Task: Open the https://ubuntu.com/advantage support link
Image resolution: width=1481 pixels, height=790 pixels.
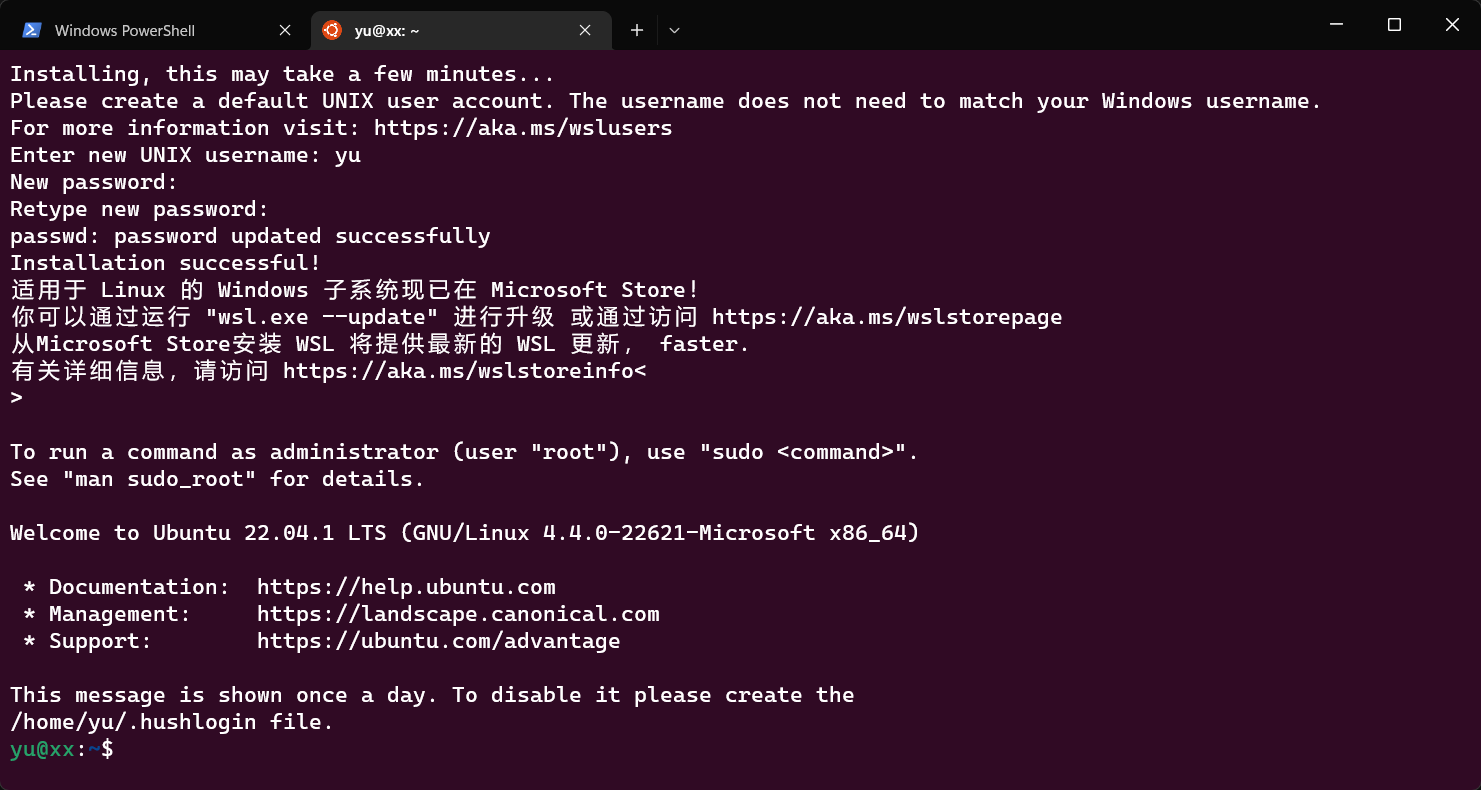Action: tap(438, 641)
